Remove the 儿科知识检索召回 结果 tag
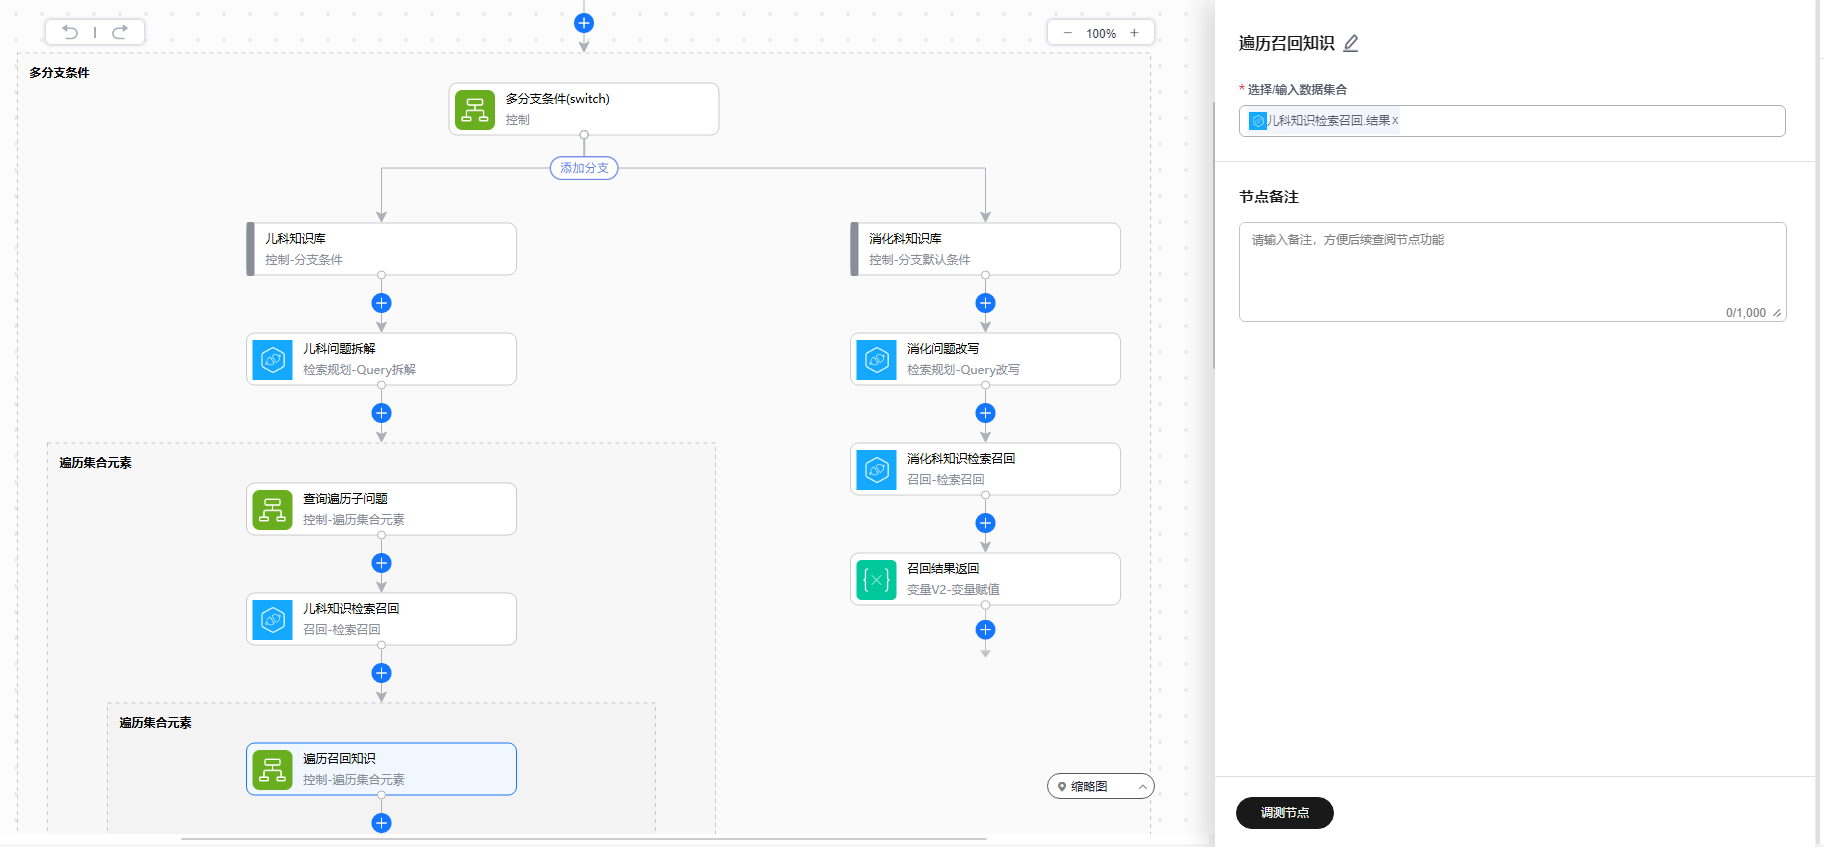1824x847 pixels. (x=1395, y=121)
